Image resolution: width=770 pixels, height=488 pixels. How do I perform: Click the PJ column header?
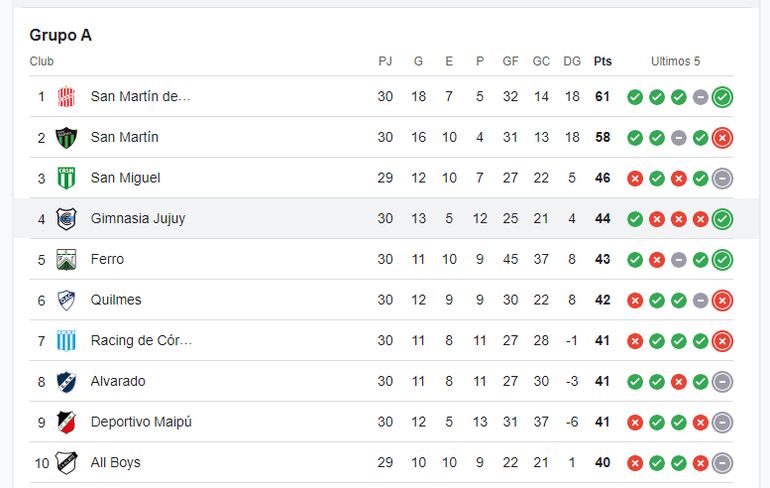coord(385,61)
